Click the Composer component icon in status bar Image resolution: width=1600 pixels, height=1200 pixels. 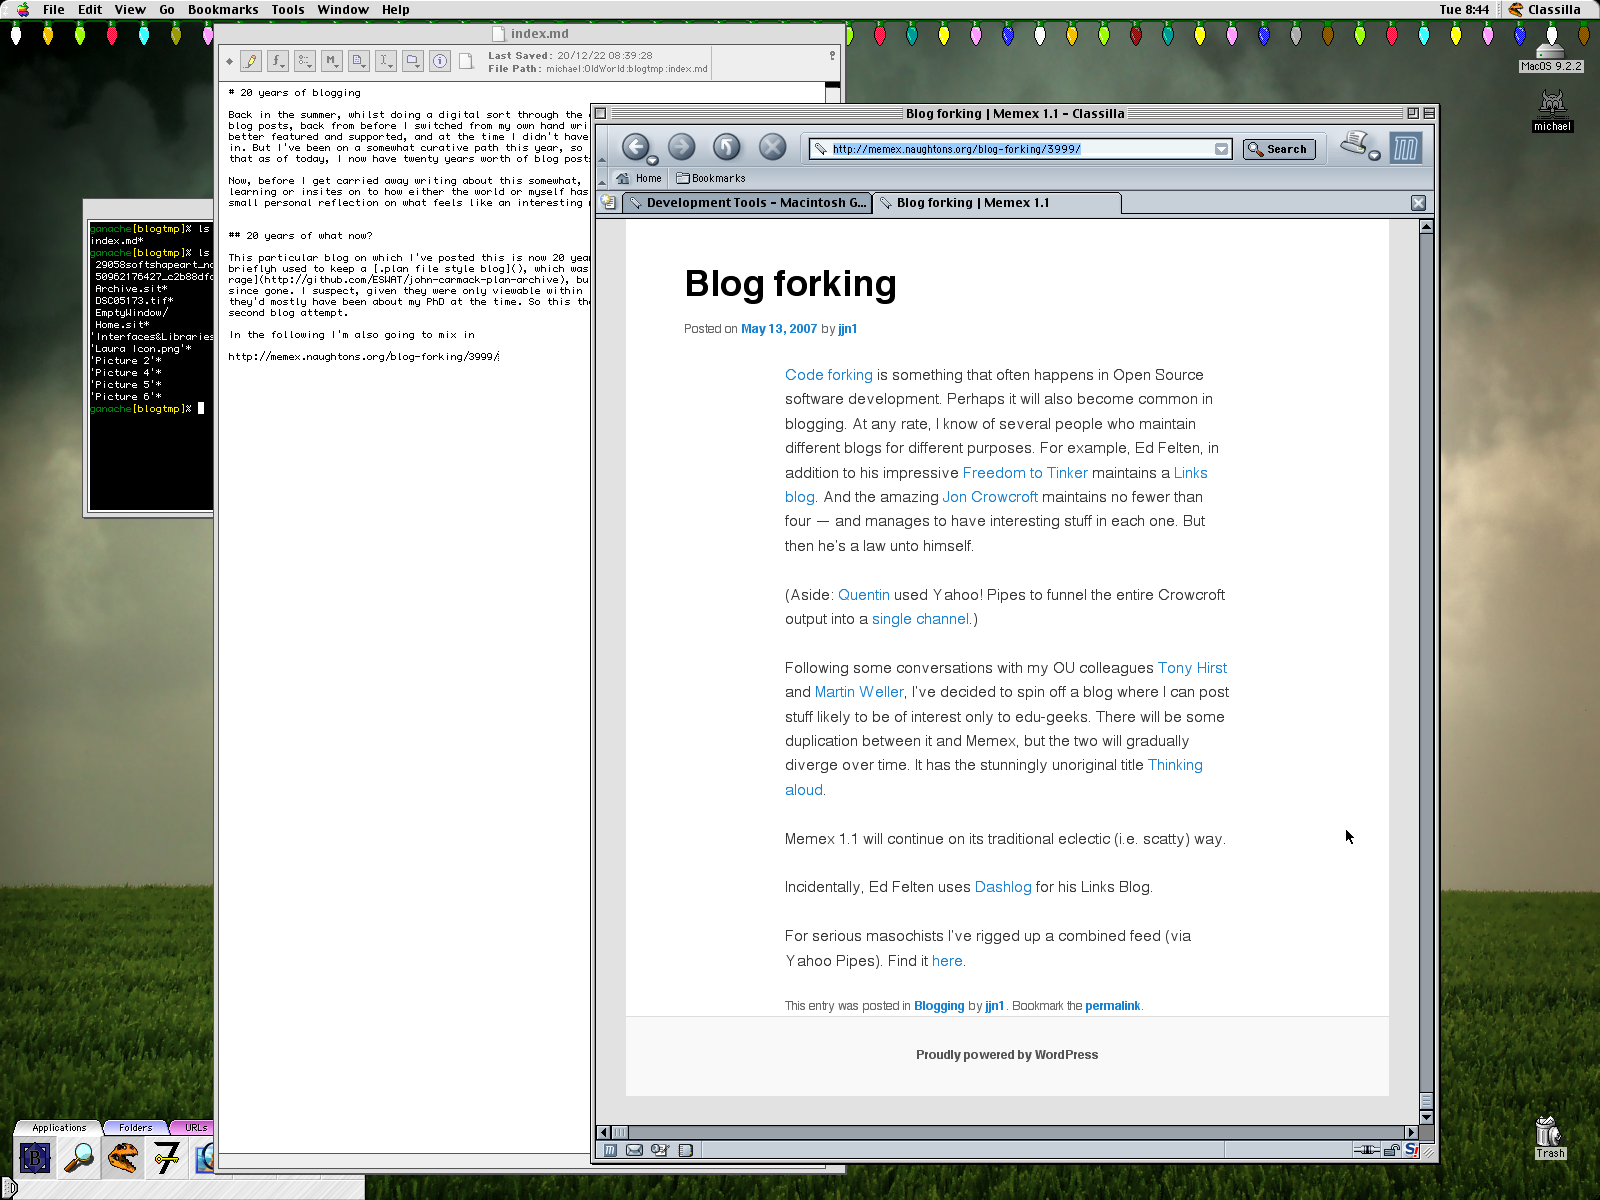tap(659, 1150)
